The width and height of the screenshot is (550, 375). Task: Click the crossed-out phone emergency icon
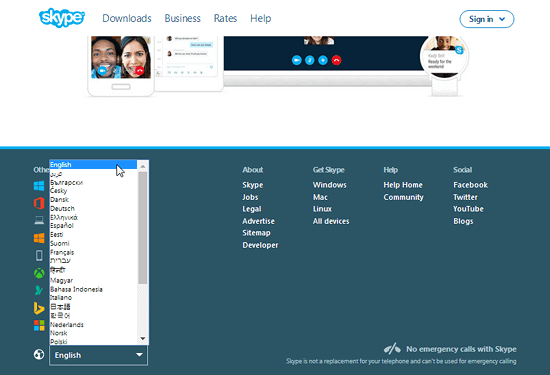click(392, 348)
